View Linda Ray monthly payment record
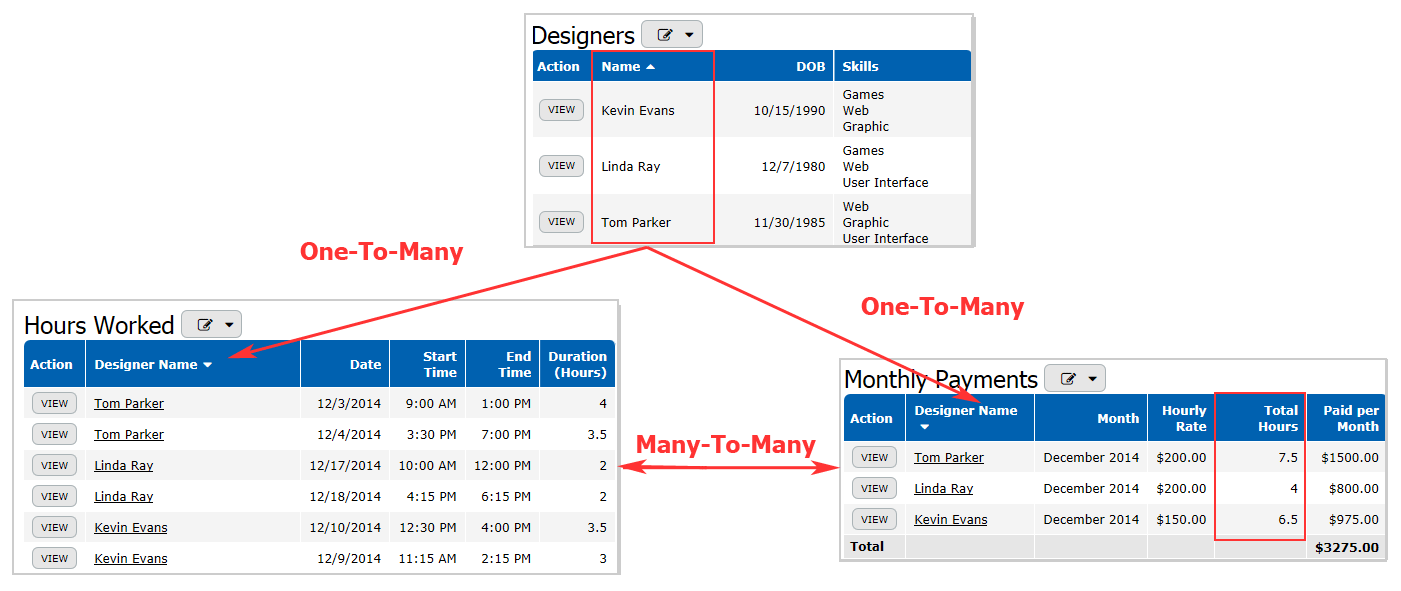 coord(874,488)
